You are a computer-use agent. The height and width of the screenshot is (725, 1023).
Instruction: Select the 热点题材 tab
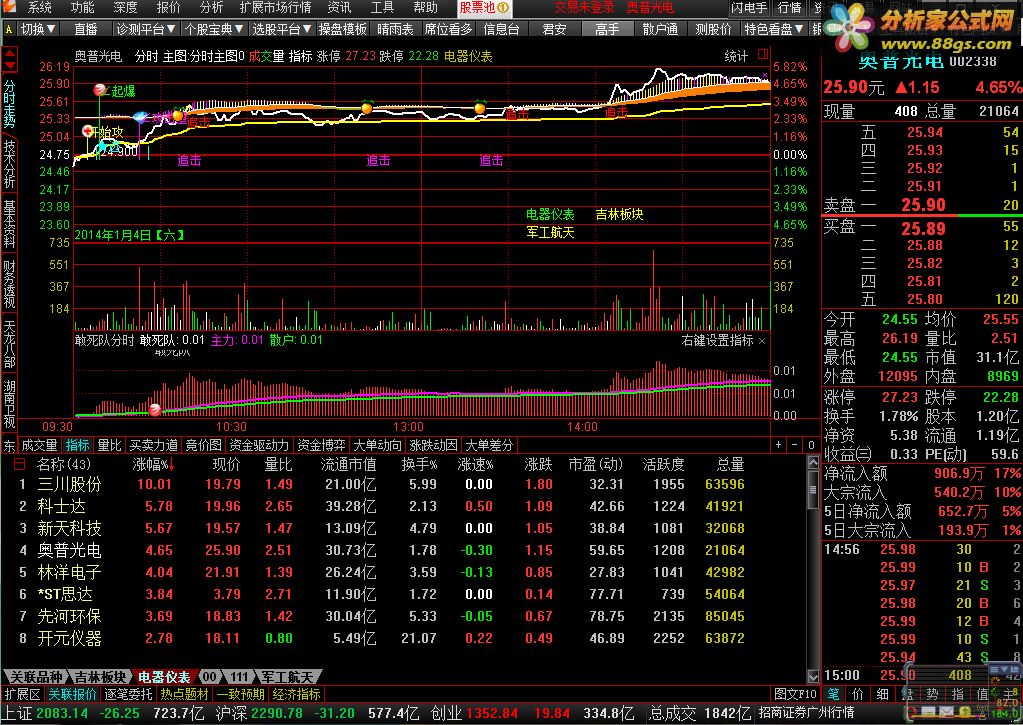click(185, 694)
